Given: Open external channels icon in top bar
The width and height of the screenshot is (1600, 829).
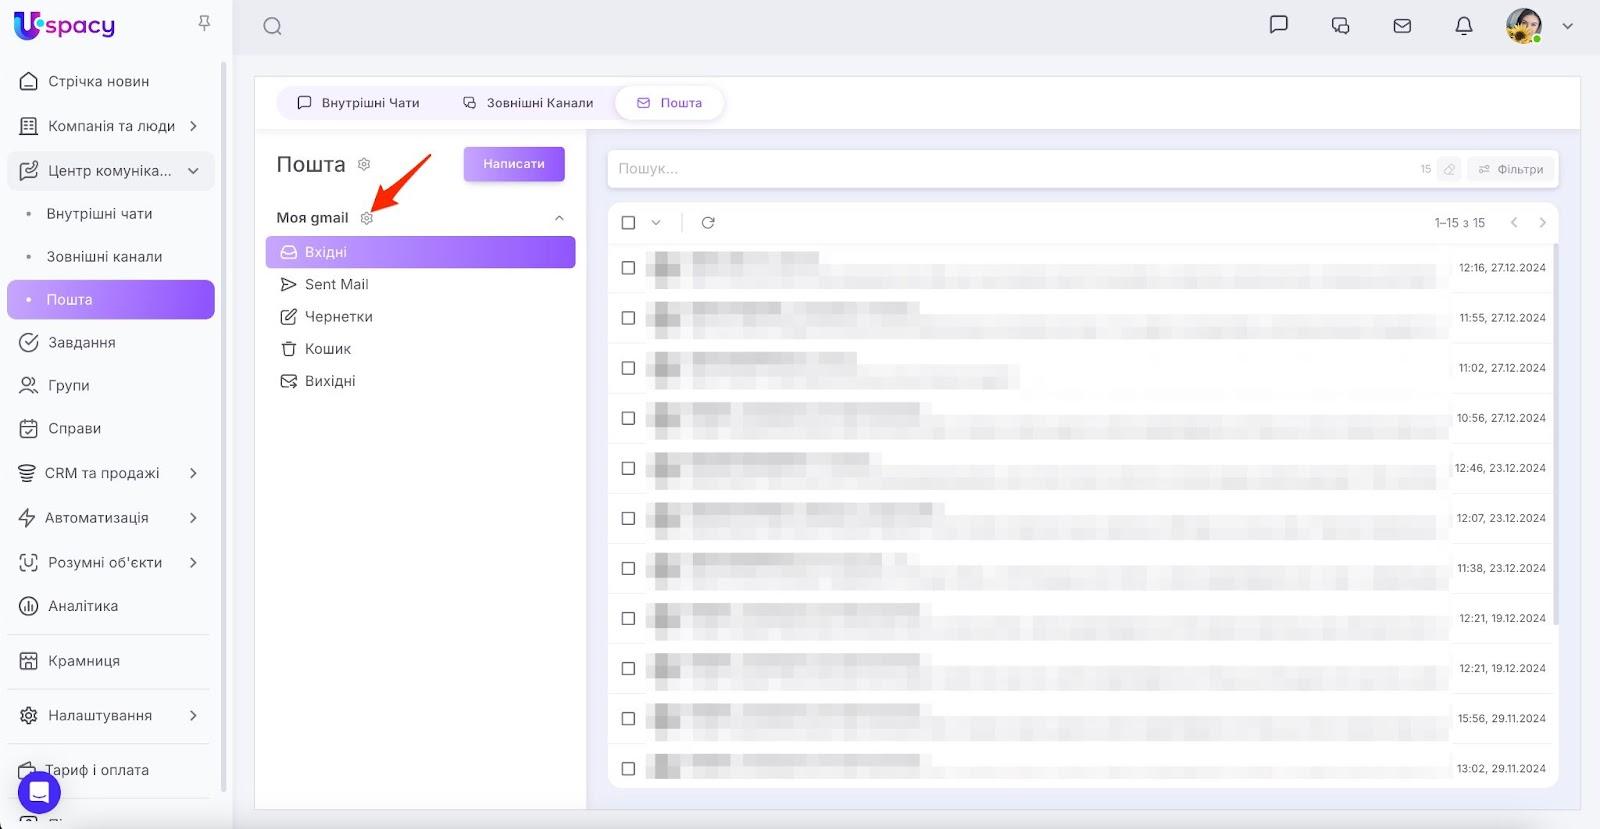Looking at the screenshot, I should click(1341, 26).
